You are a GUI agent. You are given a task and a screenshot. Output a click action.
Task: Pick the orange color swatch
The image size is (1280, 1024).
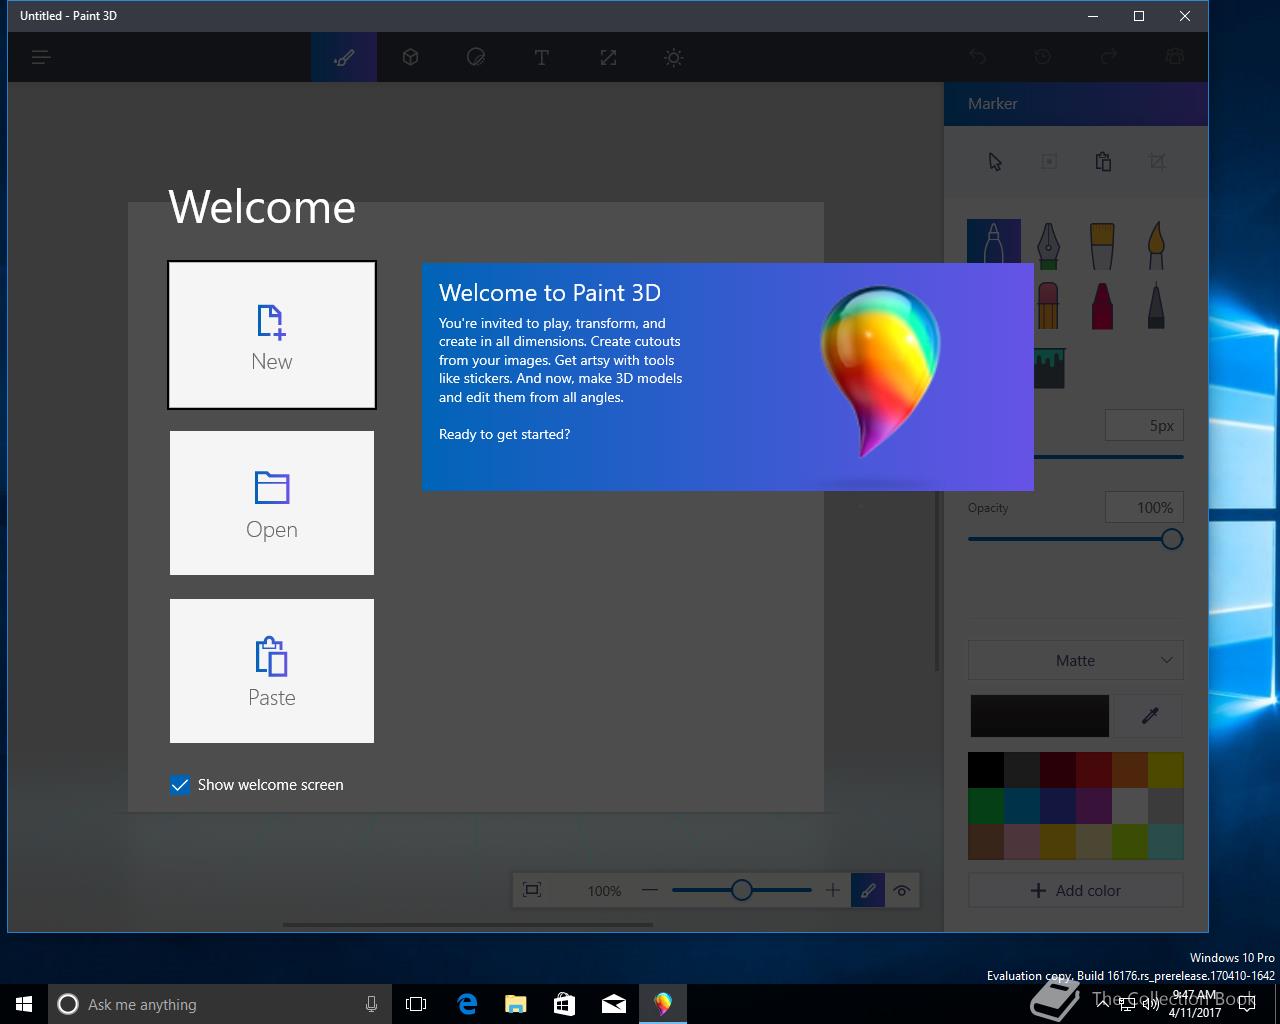click(1130, 770)
